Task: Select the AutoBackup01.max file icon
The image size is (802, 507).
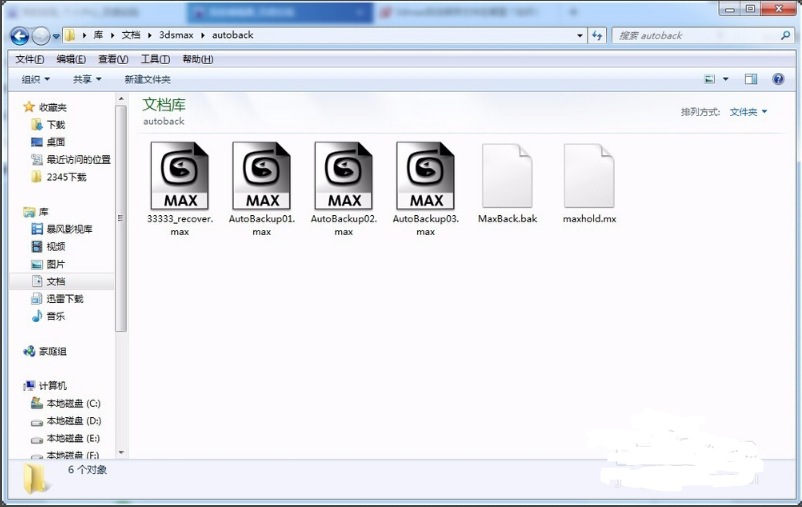Action: [x=261, y=175]
